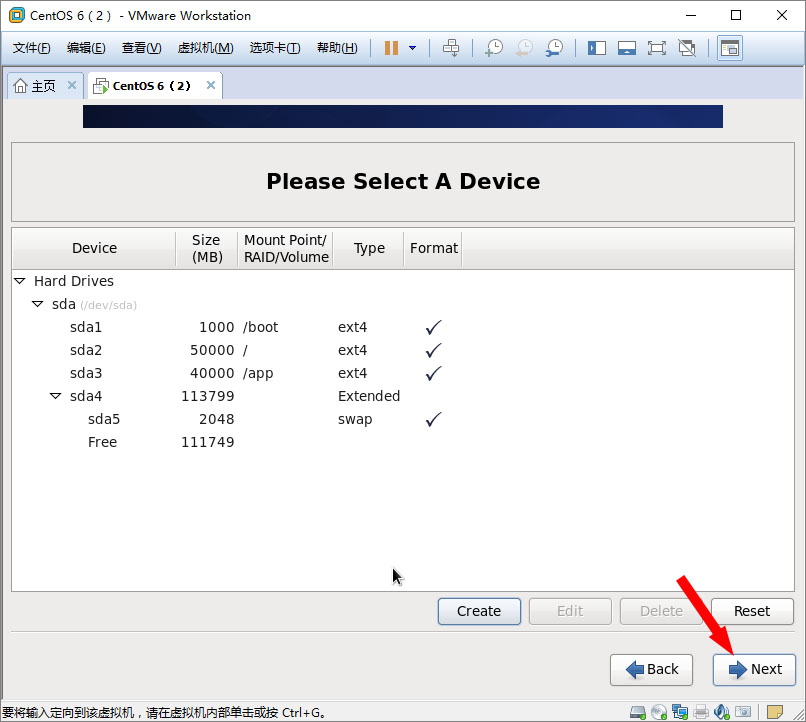Go Back to previous installer step
The width and height of the screenshot is (806, 722).
pos(651,670)
